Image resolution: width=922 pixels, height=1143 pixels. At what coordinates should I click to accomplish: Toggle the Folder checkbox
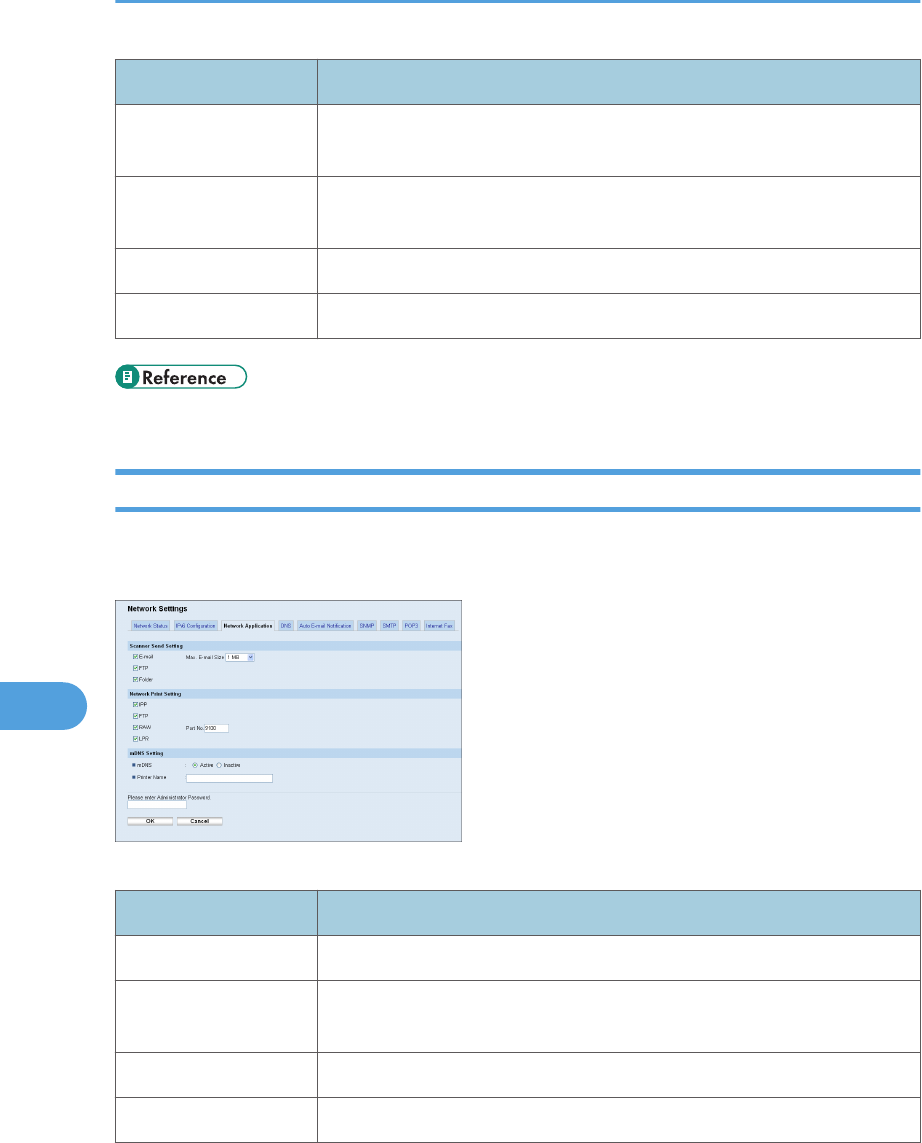click(x=136, y=679)
